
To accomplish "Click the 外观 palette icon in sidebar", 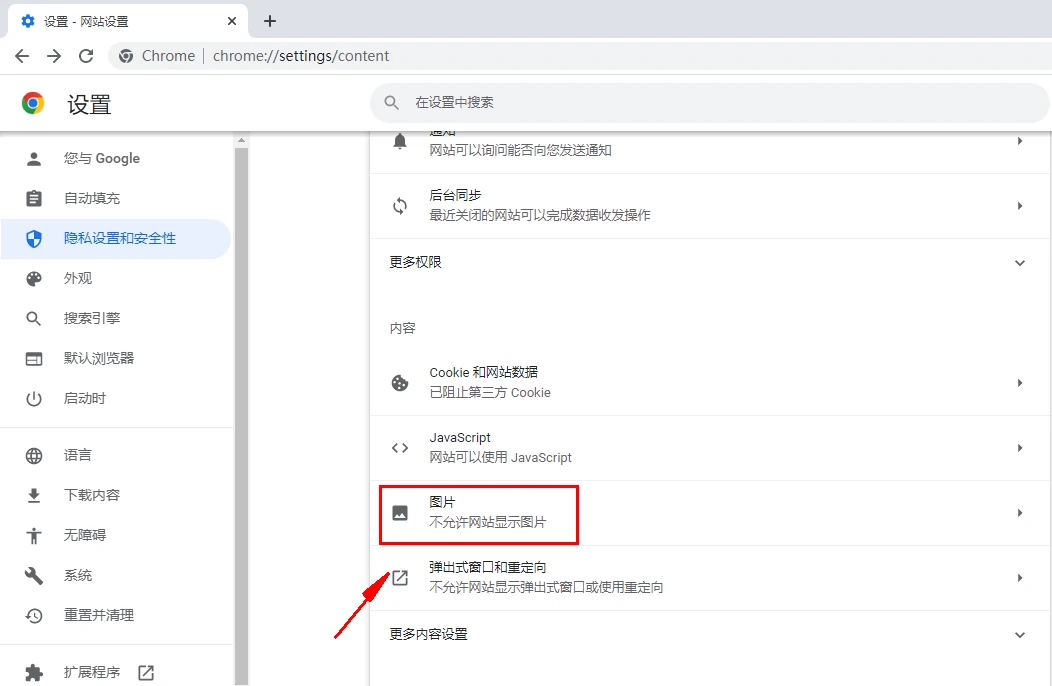I will click(36, 278).
